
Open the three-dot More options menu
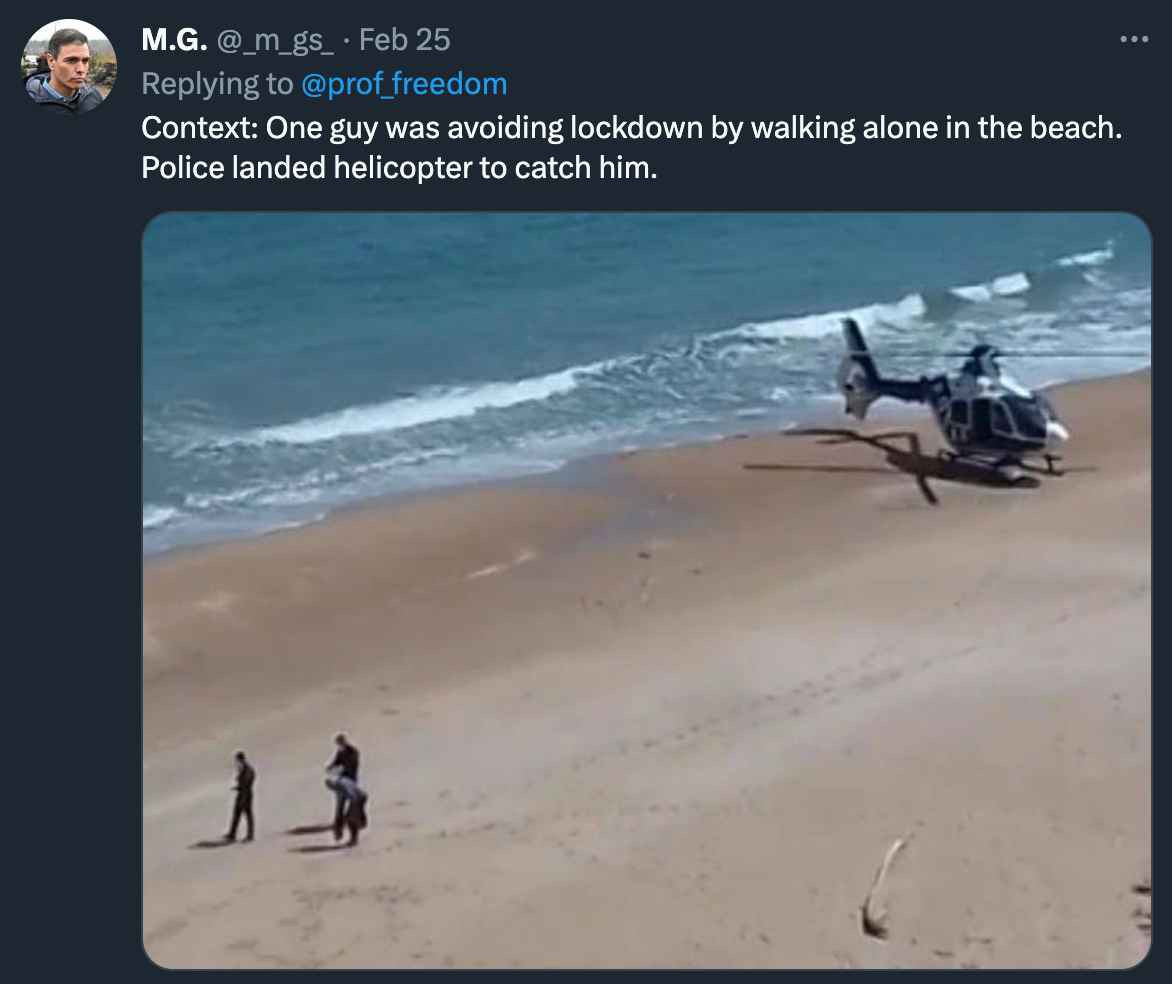[1133, 39]
